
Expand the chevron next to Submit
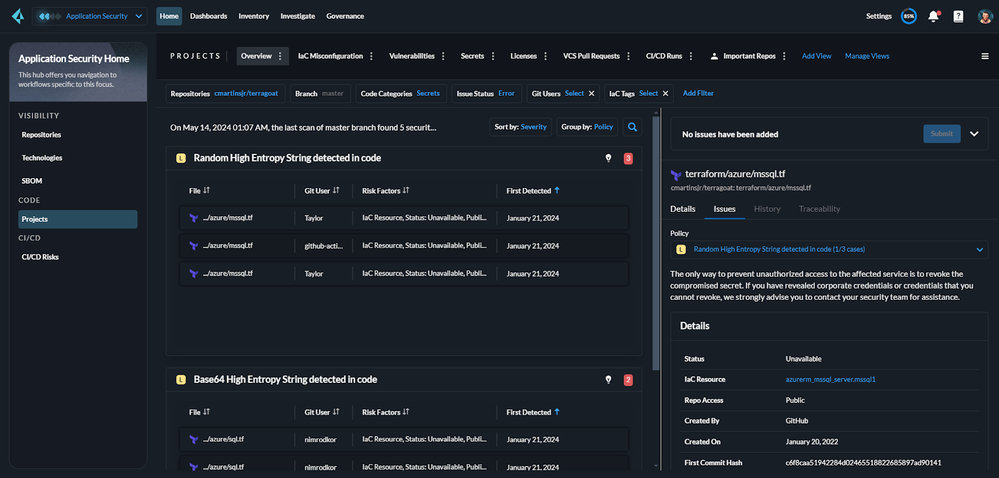point(975,133)
